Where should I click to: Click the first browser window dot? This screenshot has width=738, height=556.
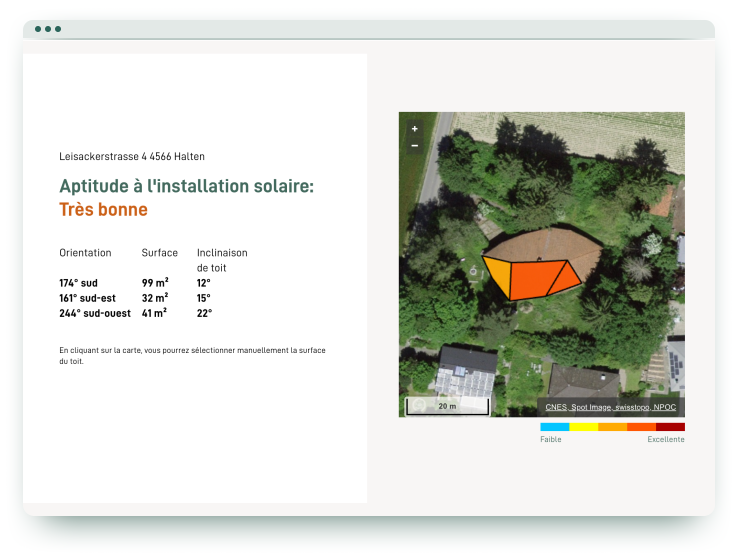coord(38,29)
